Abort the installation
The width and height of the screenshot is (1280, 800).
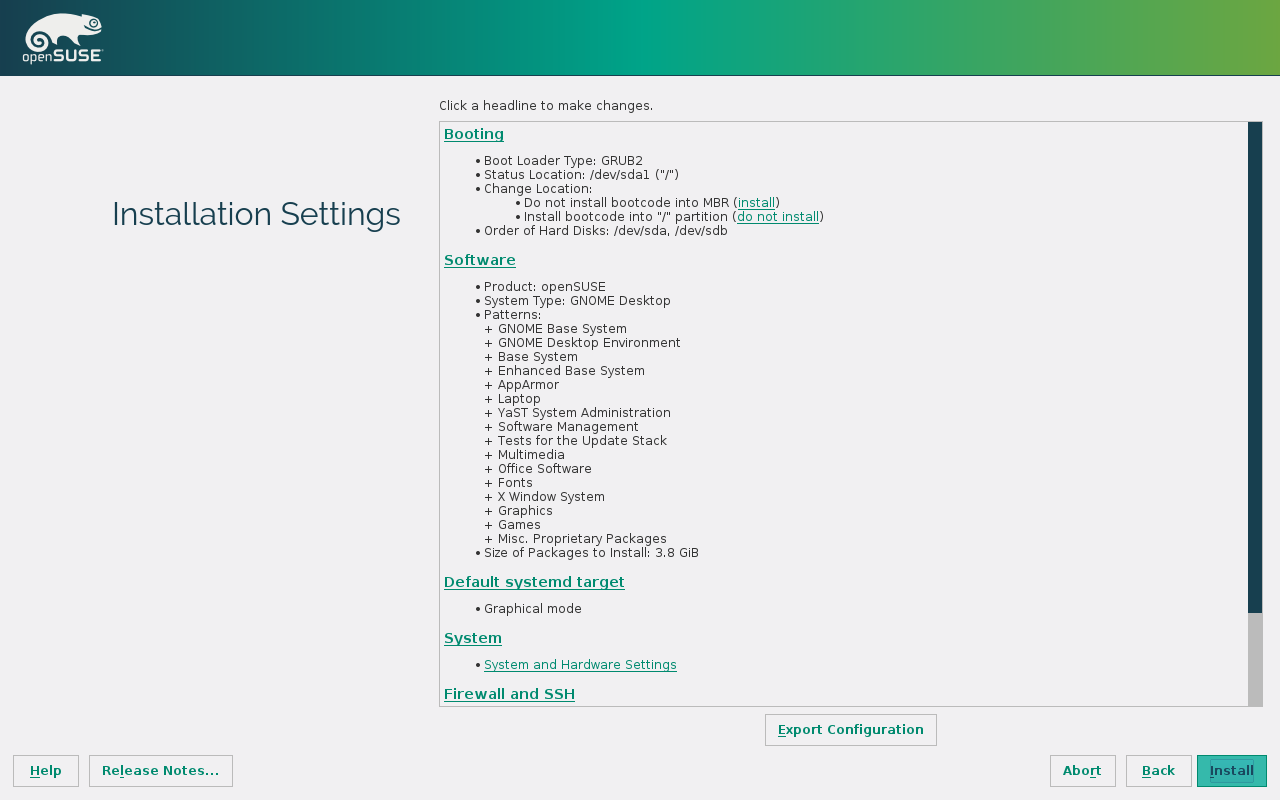coord(1082,771)
